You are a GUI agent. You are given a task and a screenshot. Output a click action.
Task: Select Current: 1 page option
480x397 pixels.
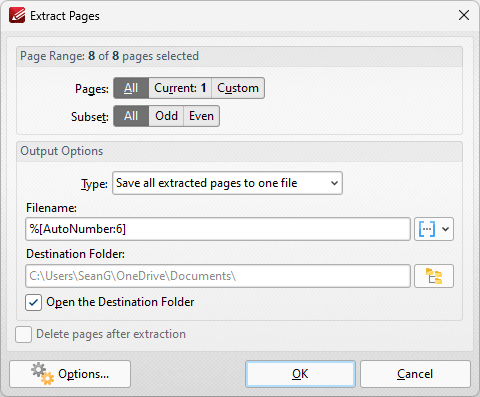tap(180, 88)
